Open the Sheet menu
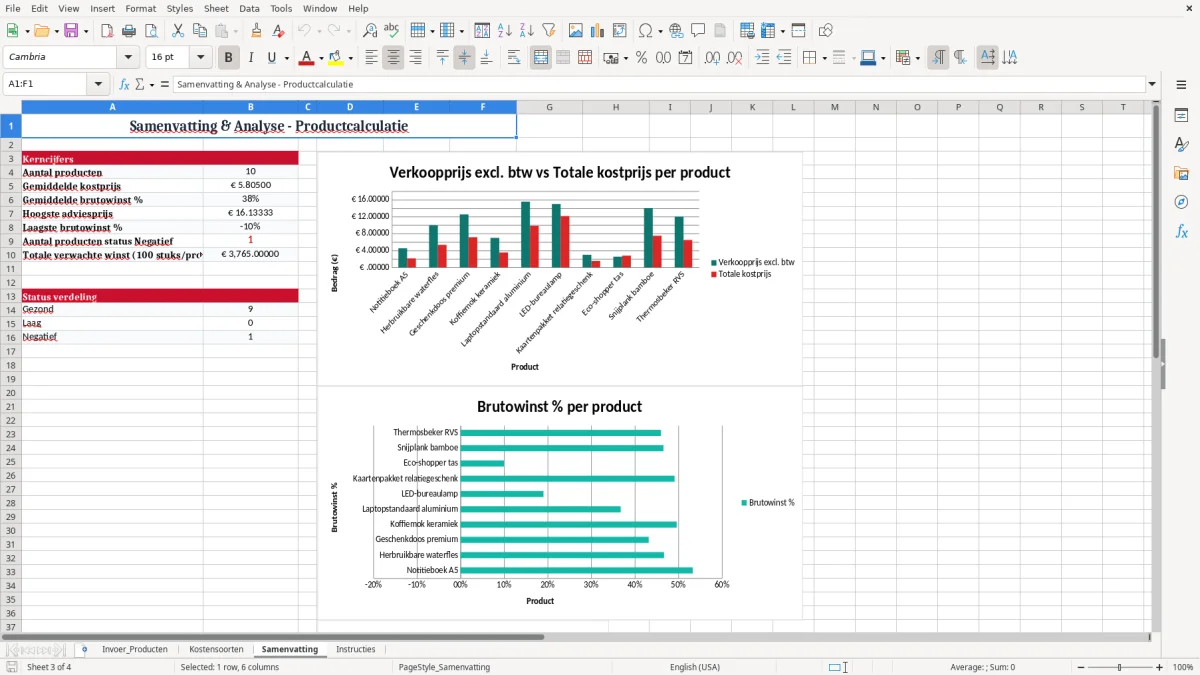Image resolution: width=1200 pixels, height=675 pixels. (216, 8)
